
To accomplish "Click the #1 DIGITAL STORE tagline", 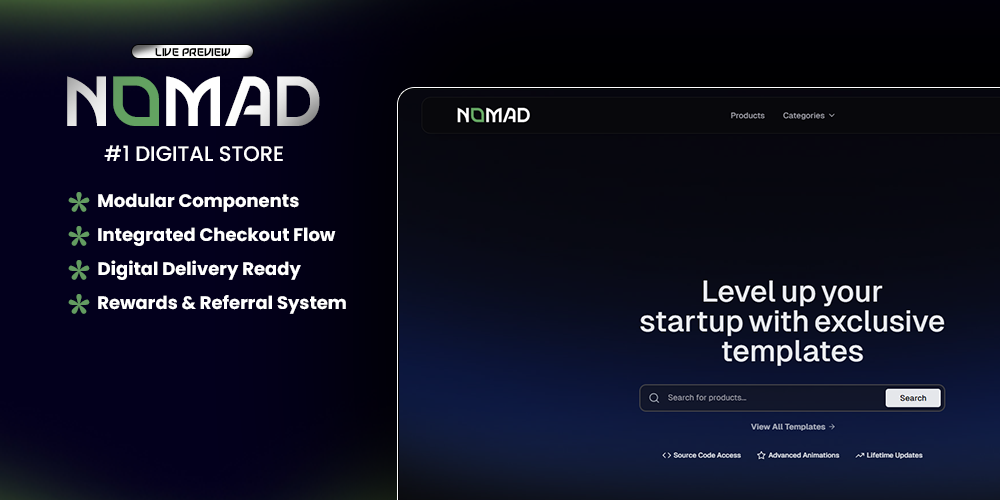I will point(194,154).
